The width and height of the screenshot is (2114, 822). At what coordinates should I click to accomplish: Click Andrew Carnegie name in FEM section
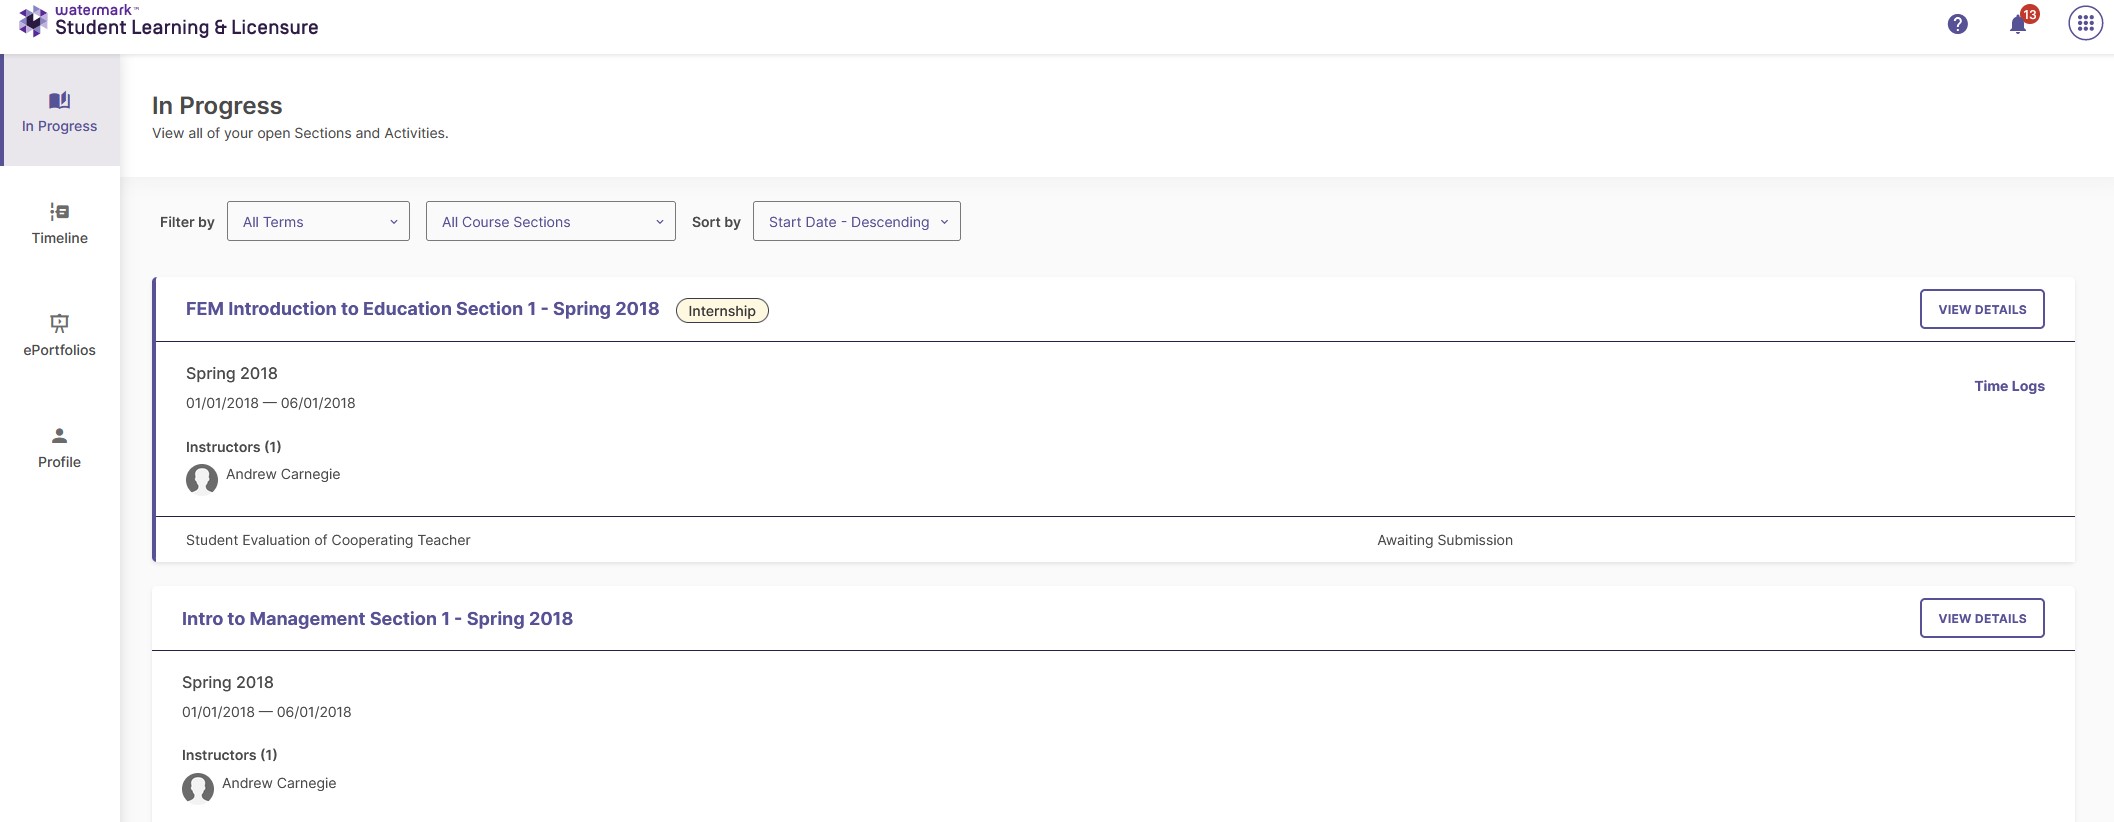click(283, 474)
